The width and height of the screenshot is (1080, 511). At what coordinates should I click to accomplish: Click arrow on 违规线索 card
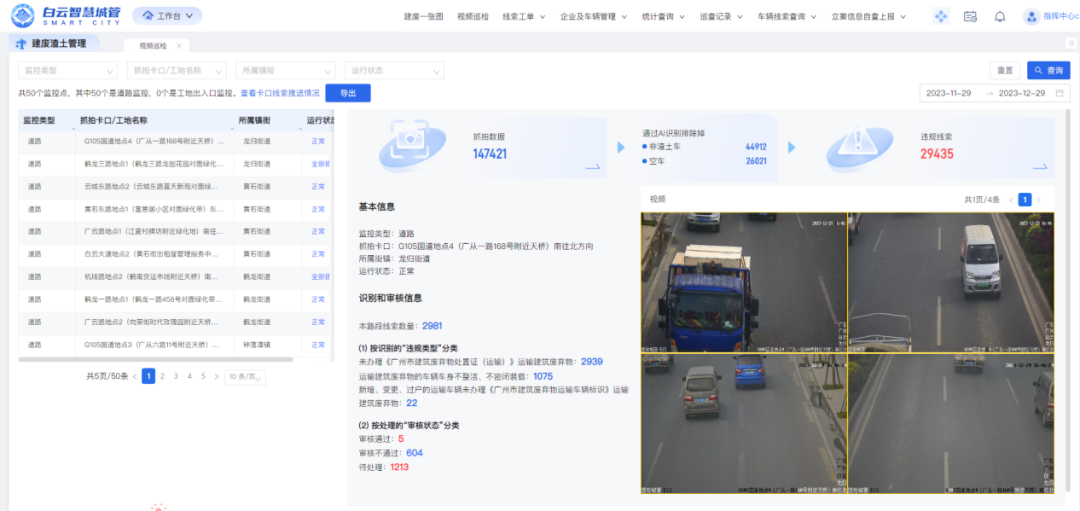point(1040,167)
